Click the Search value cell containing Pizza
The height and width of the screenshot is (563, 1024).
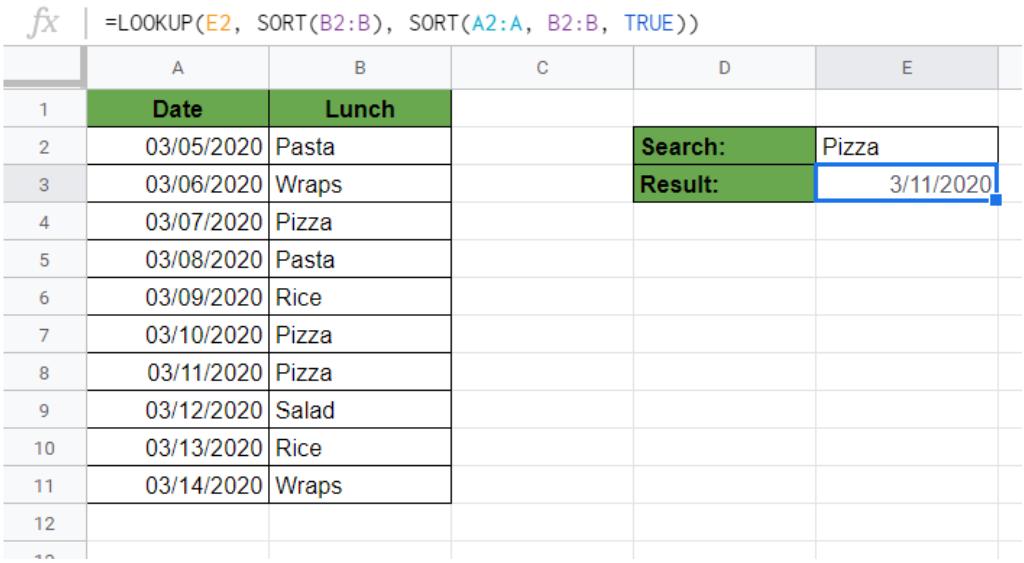point(906,147)
